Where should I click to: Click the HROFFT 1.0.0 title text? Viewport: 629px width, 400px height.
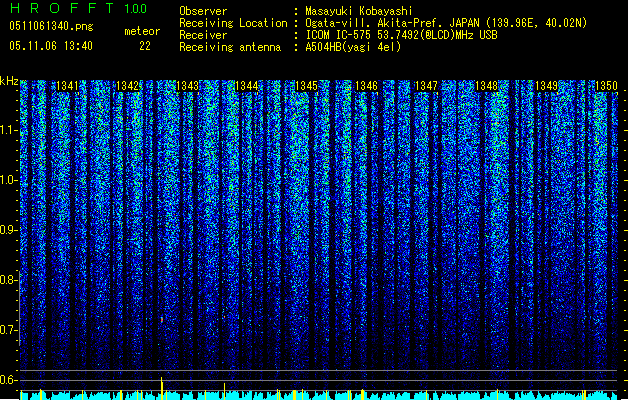(79, 8)
